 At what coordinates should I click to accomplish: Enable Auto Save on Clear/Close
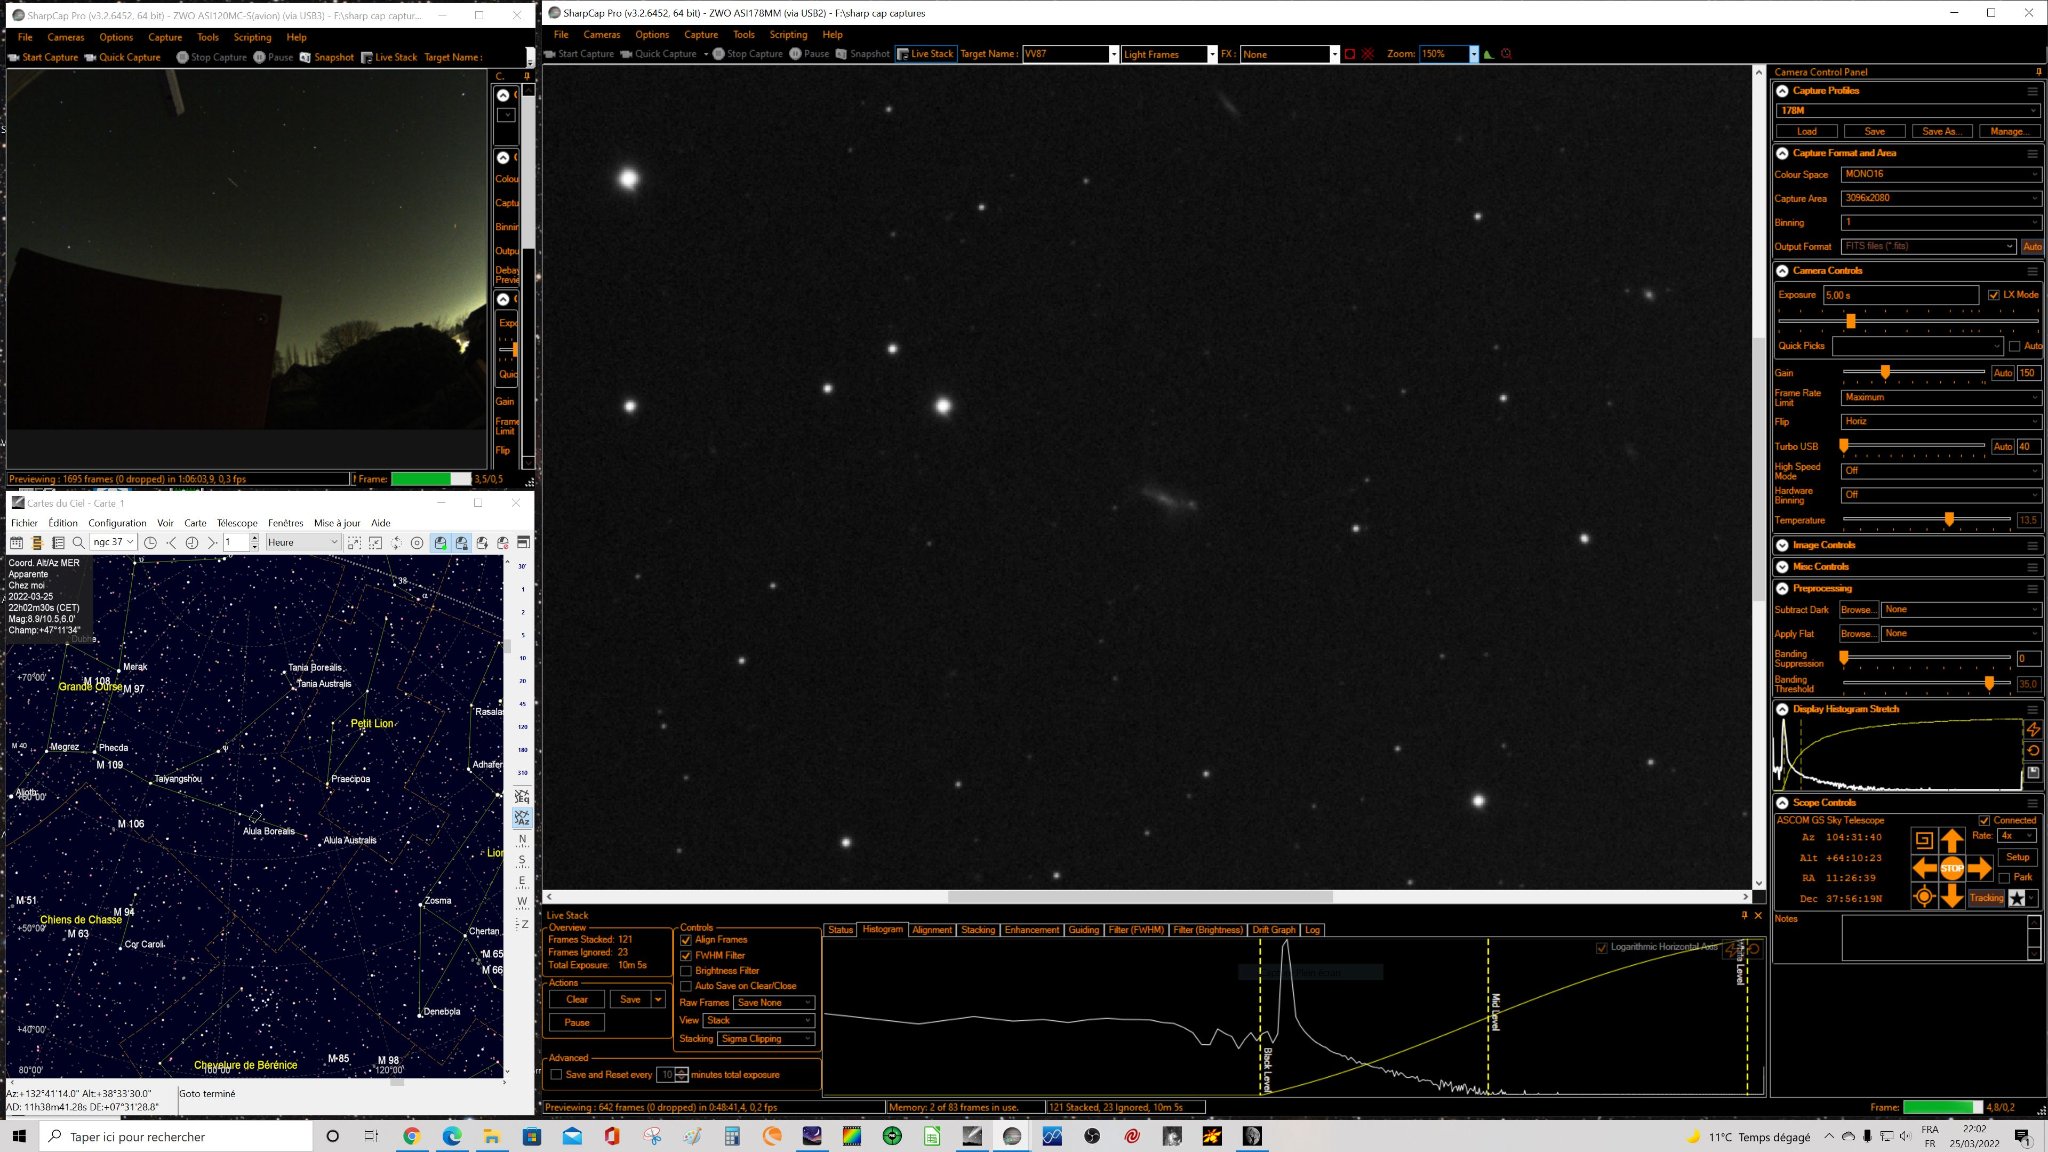pyautogui.click(x=686, y=986)
